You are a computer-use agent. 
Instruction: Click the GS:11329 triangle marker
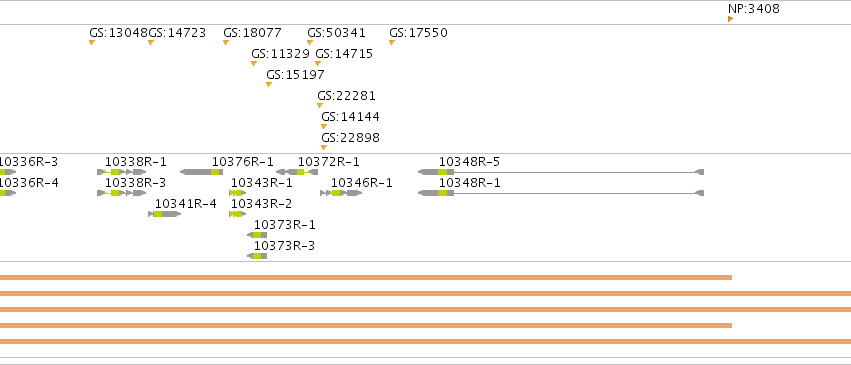pos(253,63)
